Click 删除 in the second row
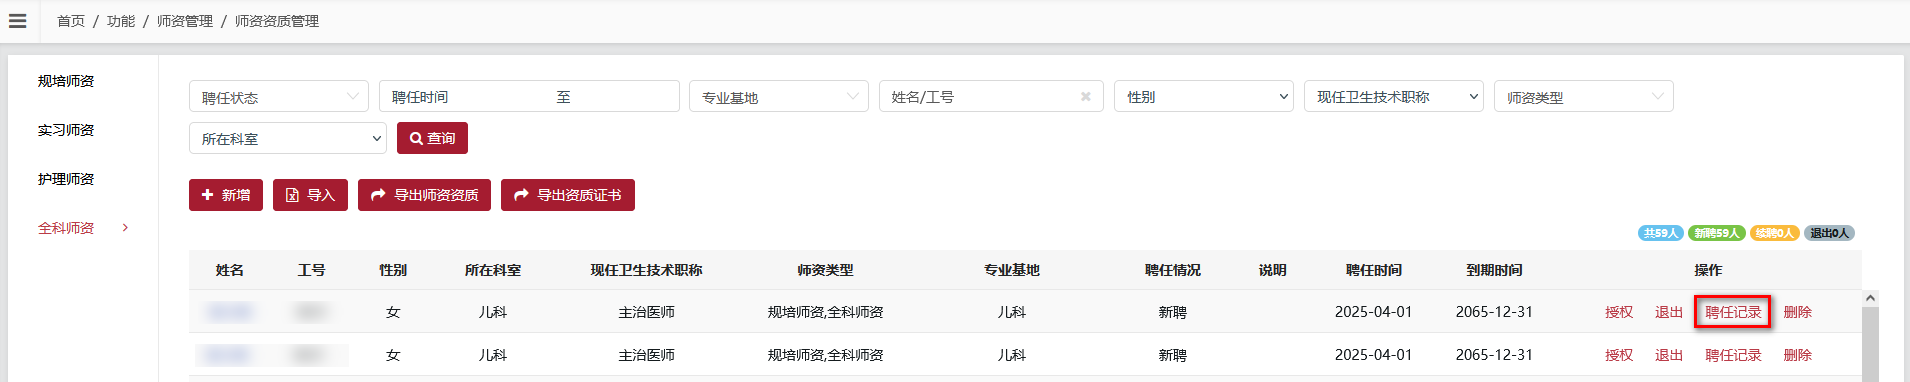1910x382 pixels. [x=1798, y=355]
